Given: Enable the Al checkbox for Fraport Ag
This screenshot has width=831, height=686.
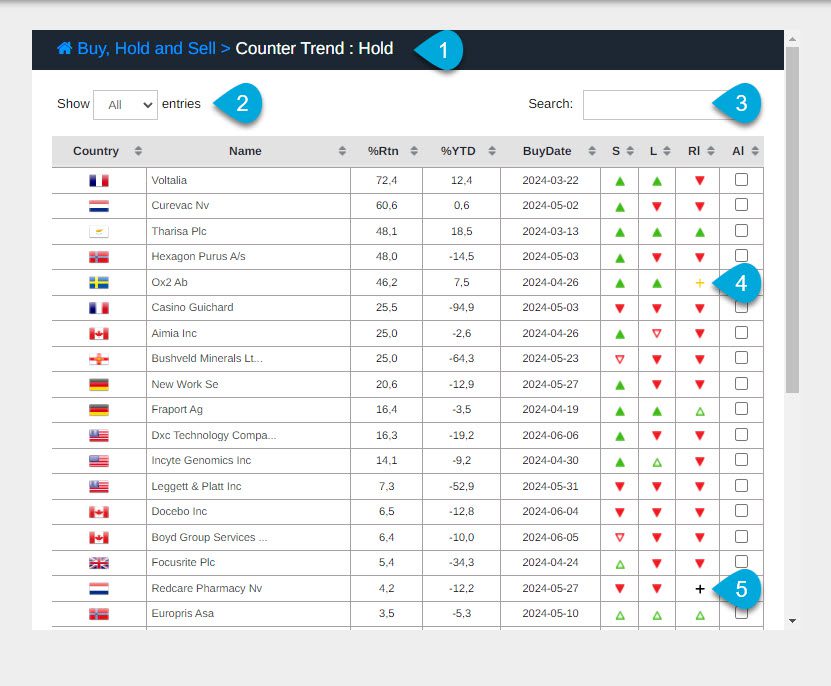Looking at the screenshot, I should pos(741,409).
